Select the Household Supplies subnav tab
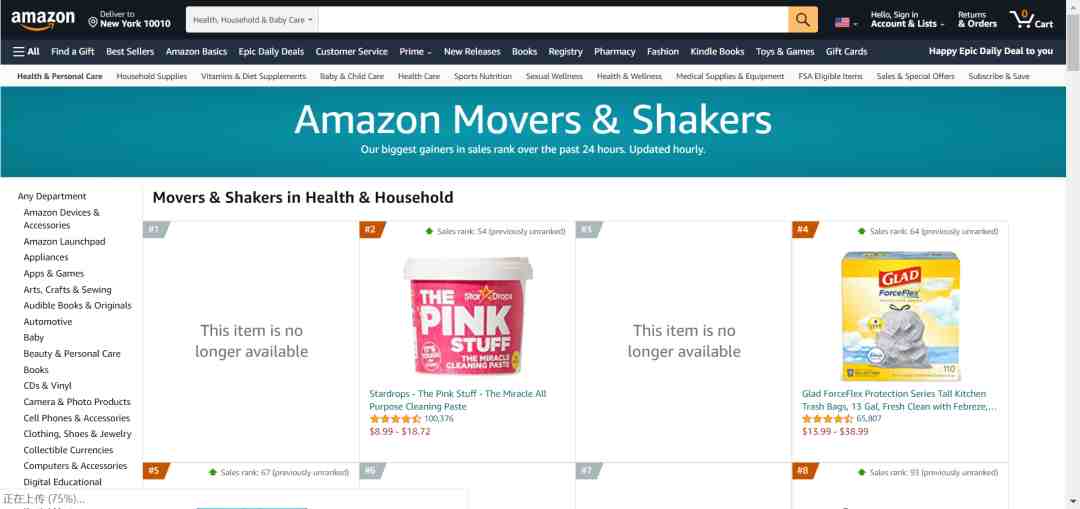This screenshot has height=509, width=1080. tap(152, 76)
